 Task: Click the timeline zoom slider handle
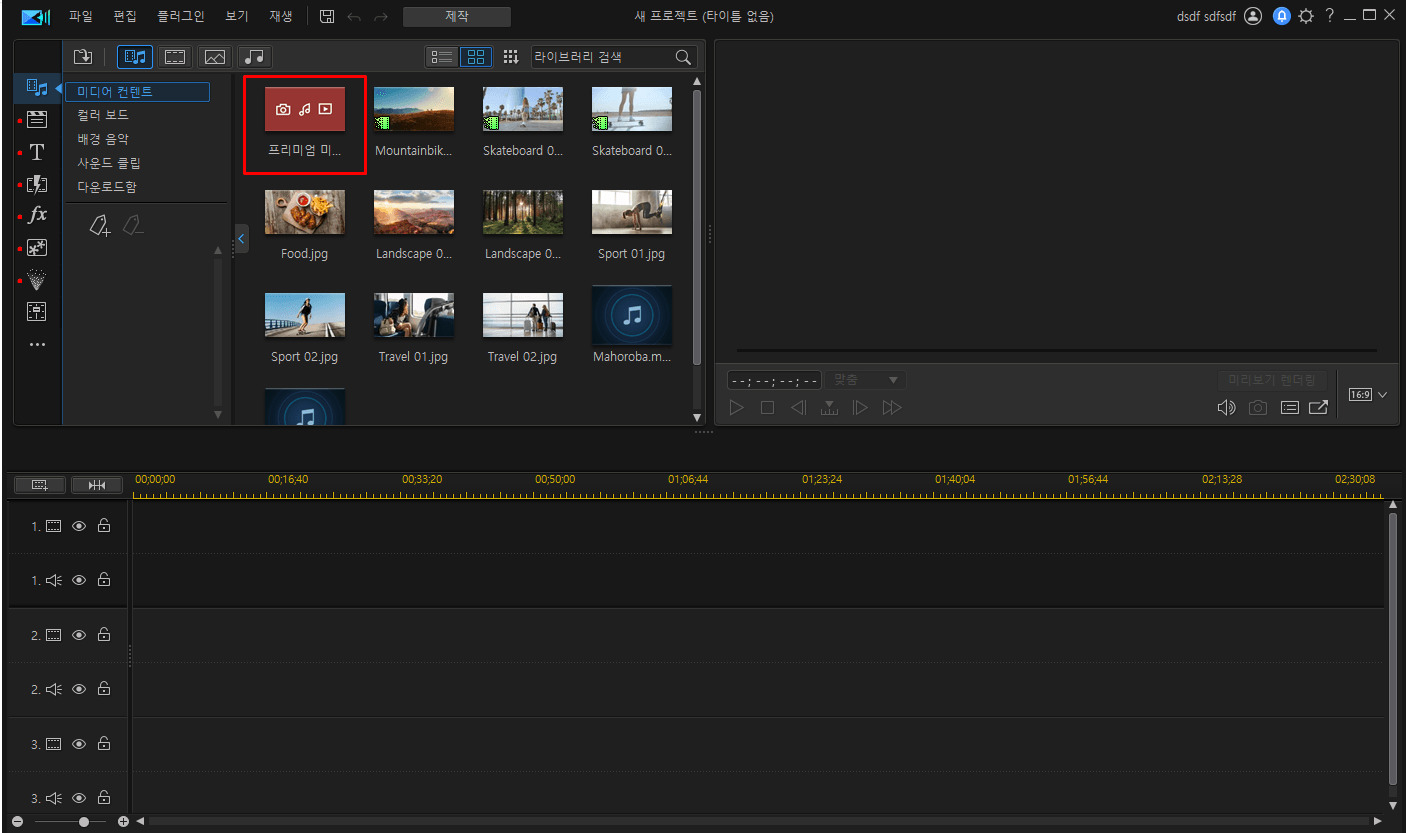(84, 821)
